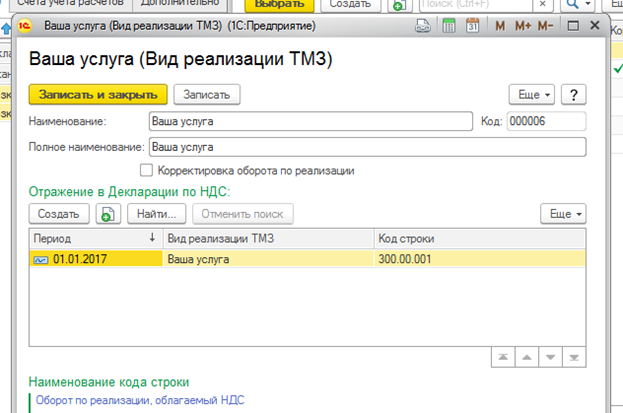Create a new record with Создать
Screen dimensions: 623x413
(59, 213)
